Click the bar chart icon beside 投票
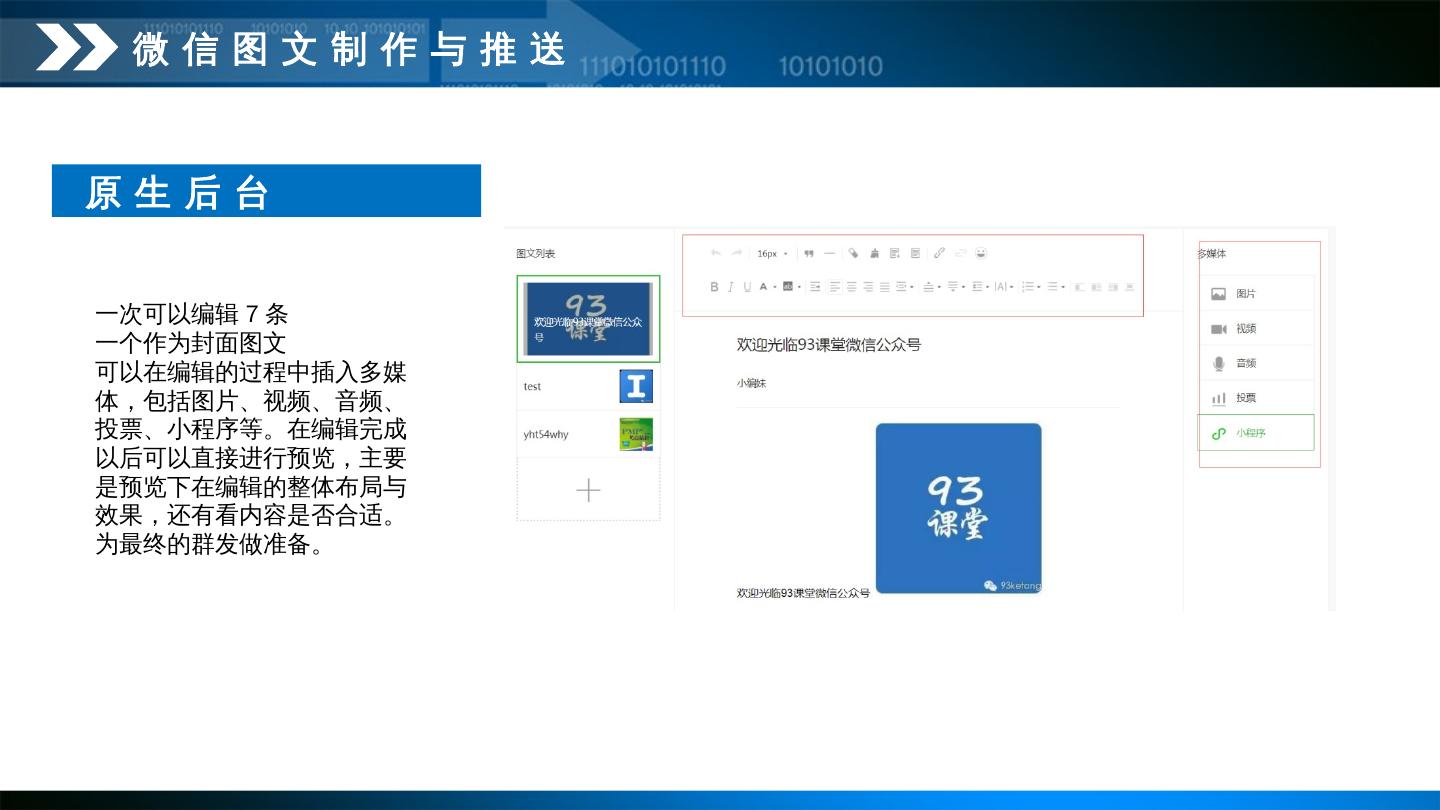 pyautogui.click(x=1218, y=398)
